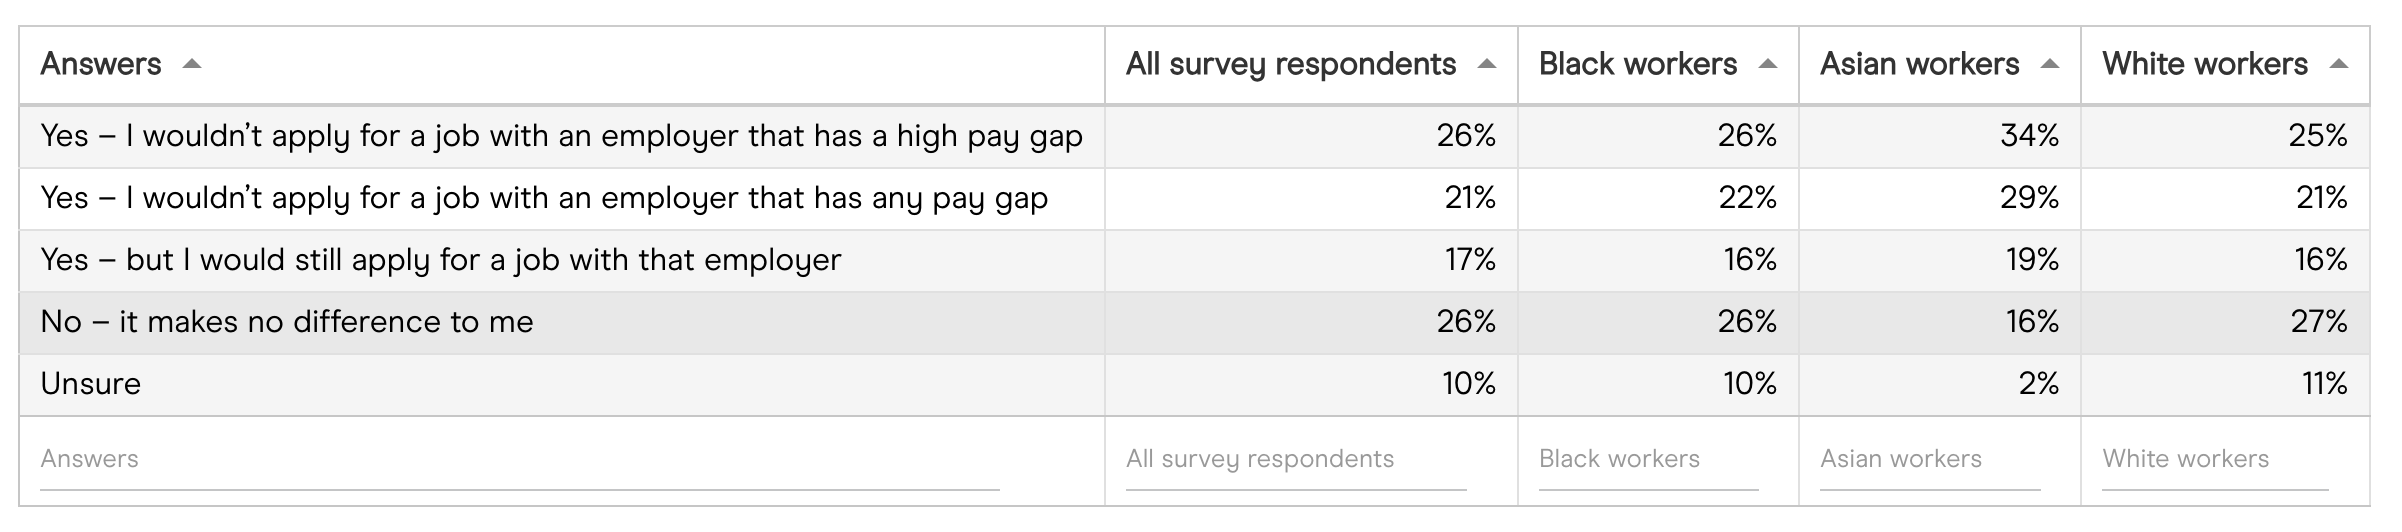Click the sort arrow beside Answers header
2402x532 pixels.
pos(192,65)
